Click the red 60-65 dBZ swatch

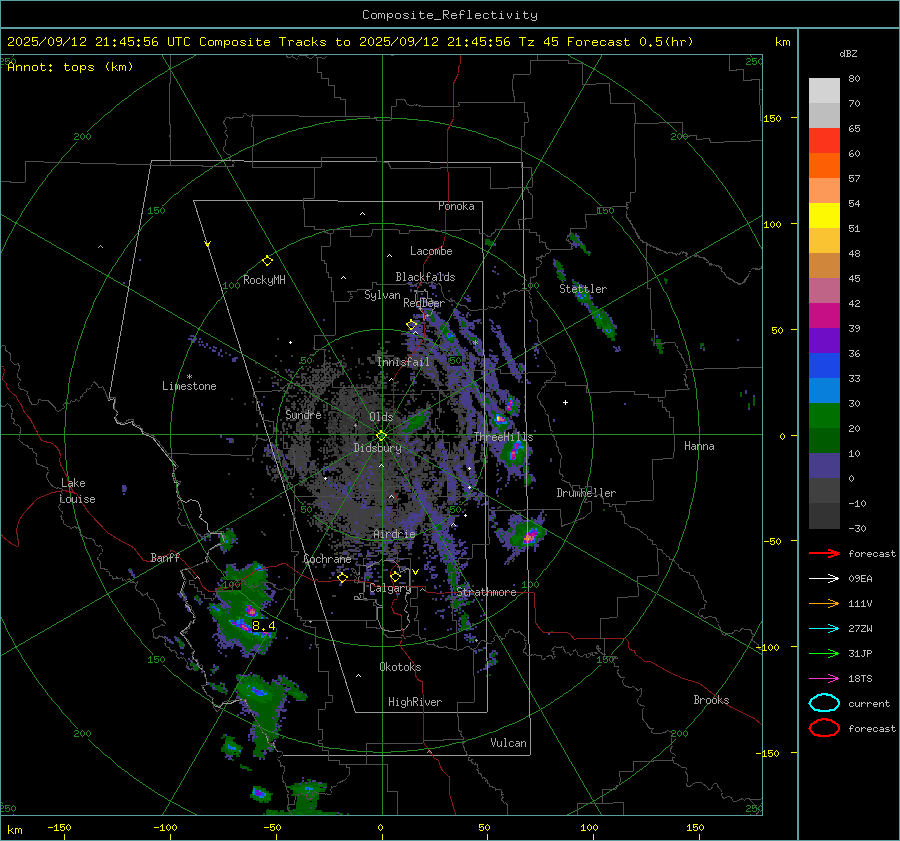(x=824, y=141)
